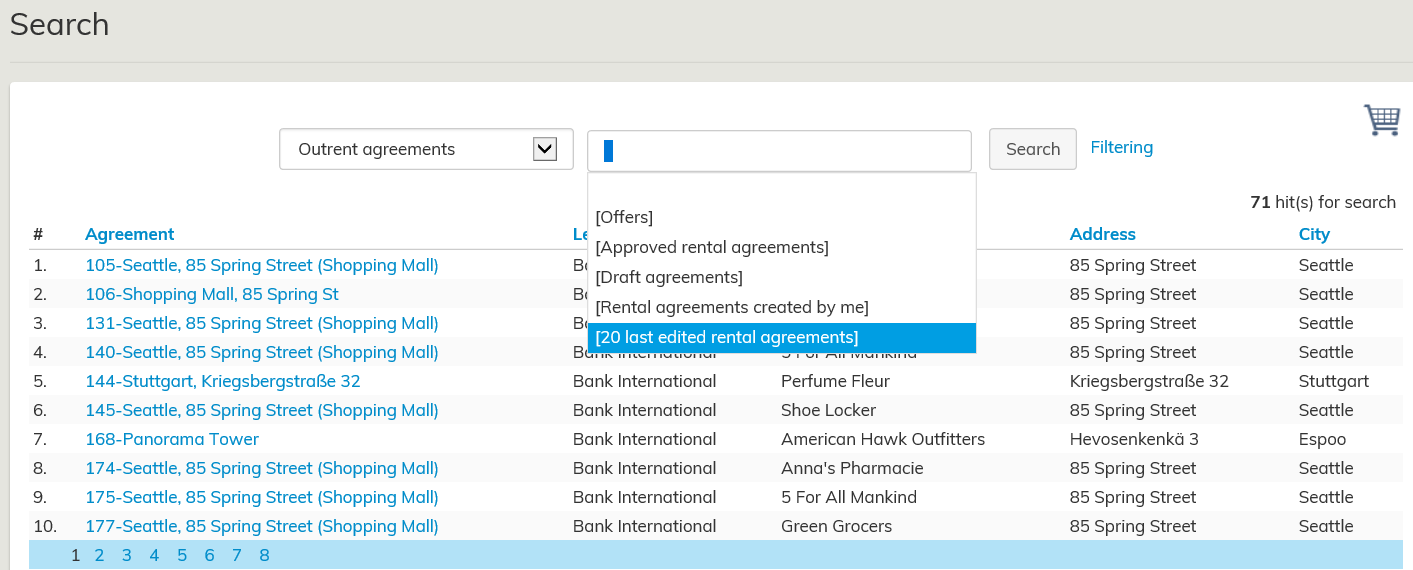This screenshot has width=1413, height=570.
Task: Sort by Agreement column header
Action: tap(129, 234)
